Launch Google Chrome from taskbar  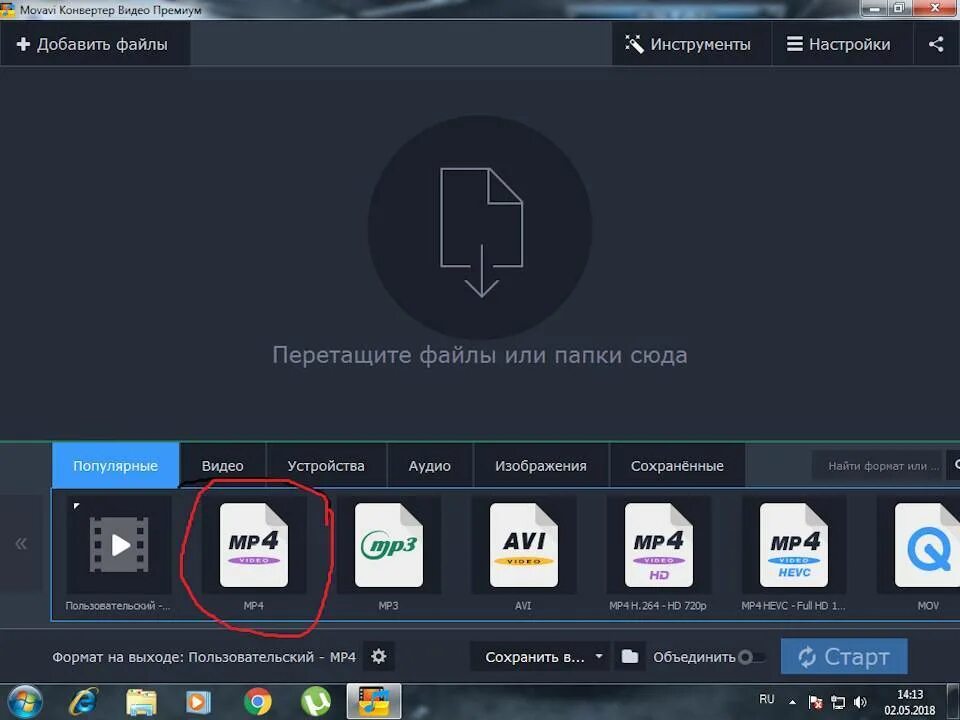pos(258,702)
